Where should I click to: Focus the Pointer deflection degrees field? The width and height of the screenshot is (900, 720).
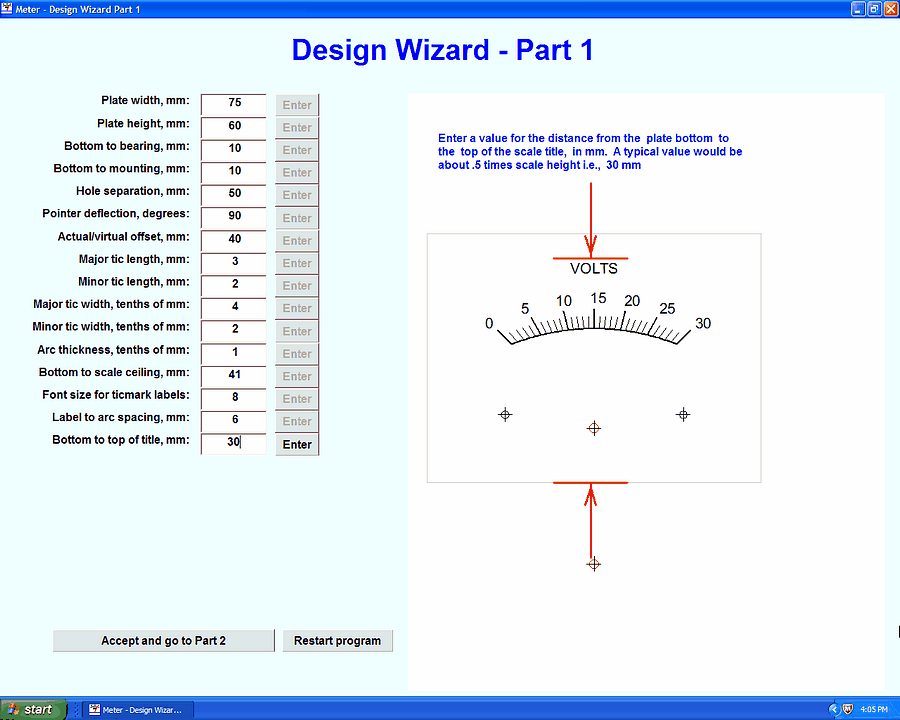[234, 216]
